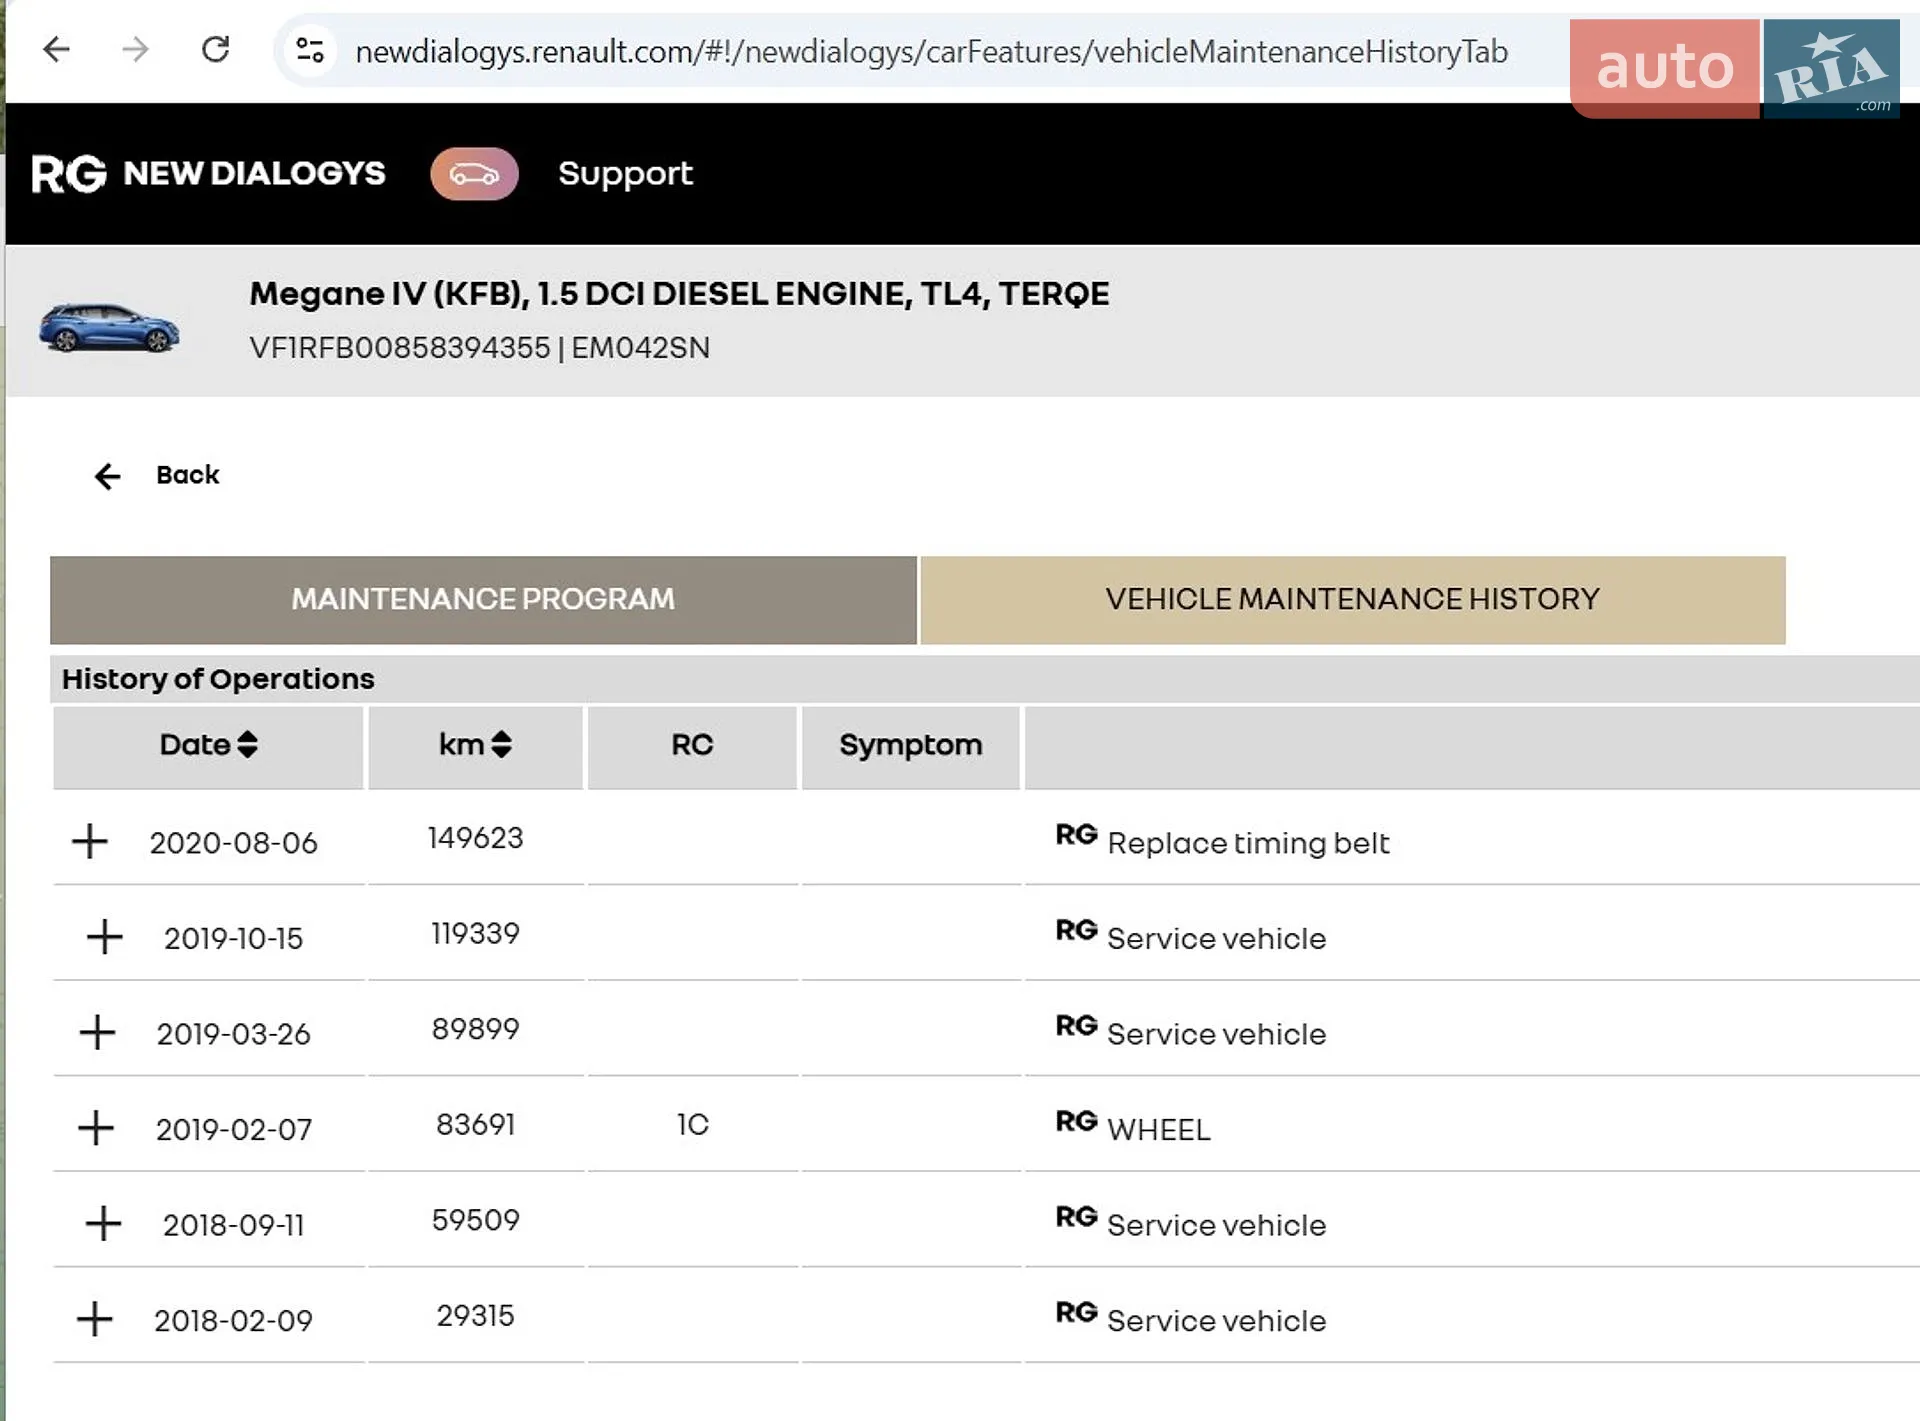This screenshot has height=1421, width=1920.
Task: Click RG icon in the 59509 km row
Action: 1076,1216
